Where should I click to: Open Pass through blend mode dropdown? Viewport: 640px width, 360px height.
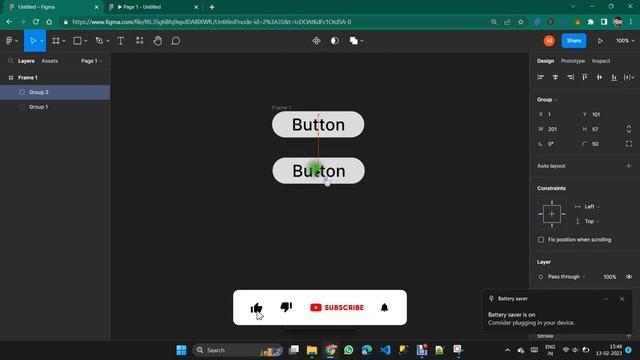(x=567, y=277)
